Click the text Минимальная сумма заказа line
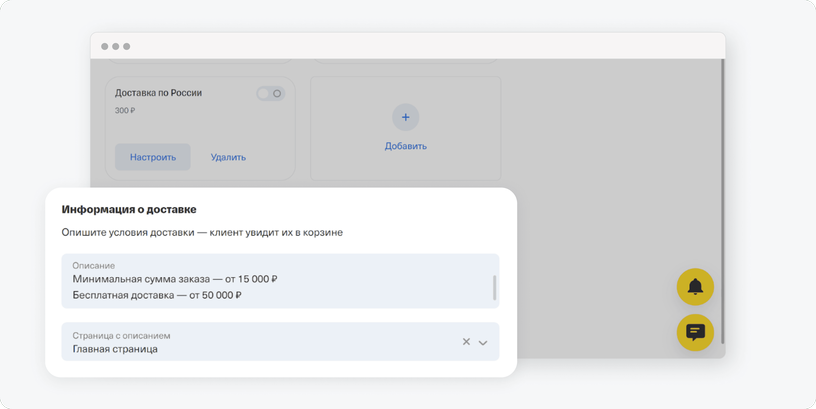This screenshot has height=409, width=816. pyautogui.click(x=175, y=279)
